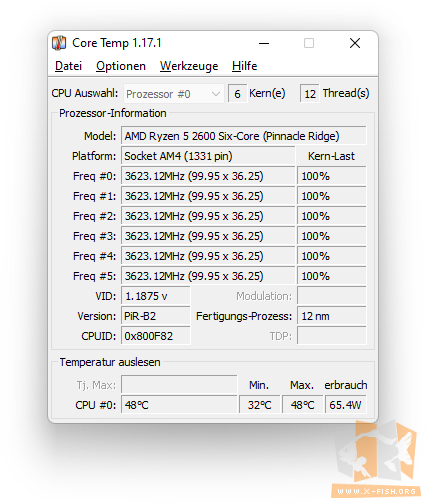Screen dimensions: 426x503
Task: Click the VID value 1.1875 v field
Action: [156, 296]
